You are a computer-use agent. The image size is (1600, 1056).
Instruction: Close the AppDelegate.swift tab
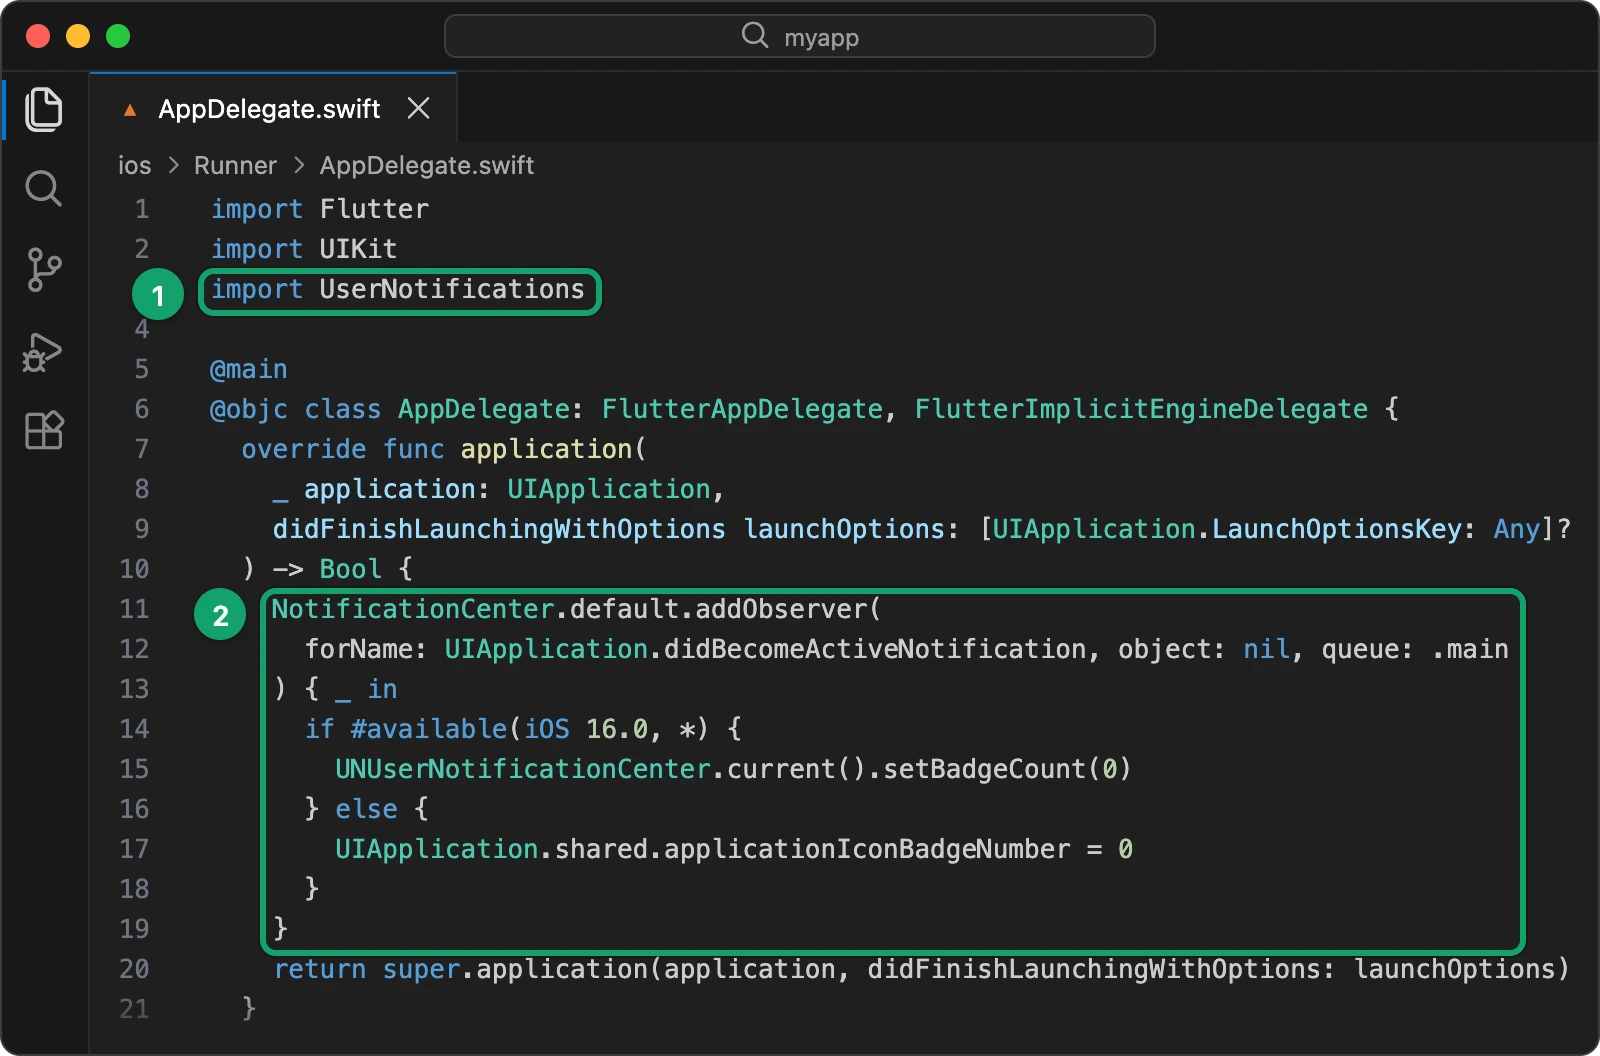point(419,108)
